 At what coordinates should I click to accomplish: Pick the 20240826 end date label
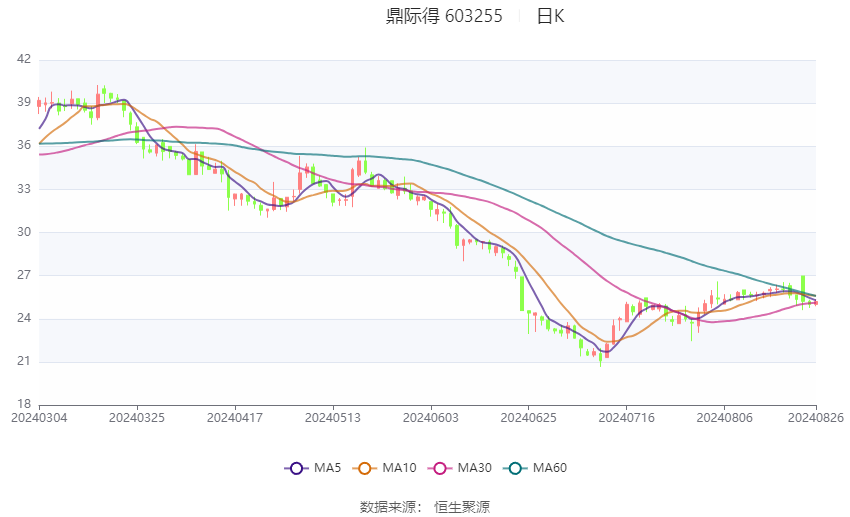816,417
